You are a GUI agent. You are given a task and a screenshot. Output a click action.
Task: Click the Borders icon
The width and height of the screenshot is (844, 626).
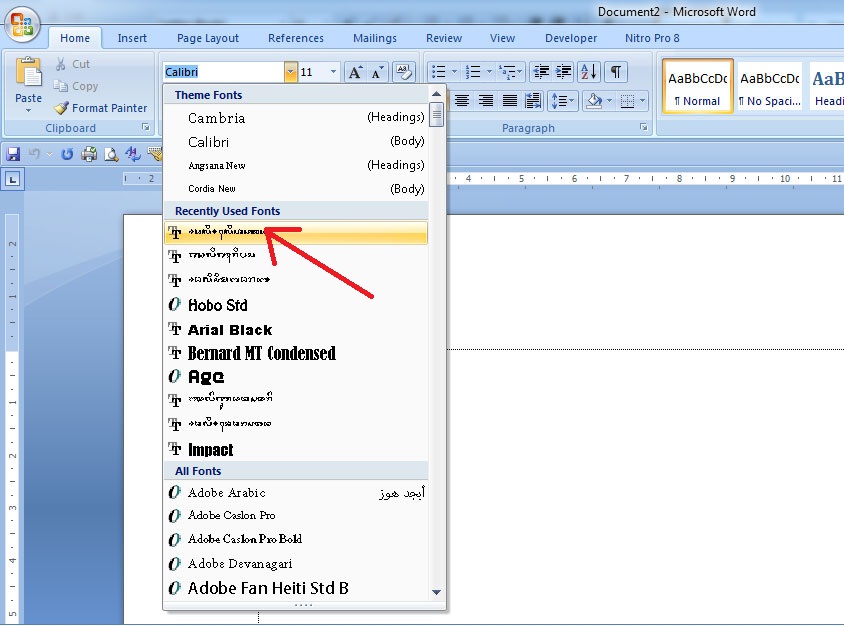(x=627, y=101)
